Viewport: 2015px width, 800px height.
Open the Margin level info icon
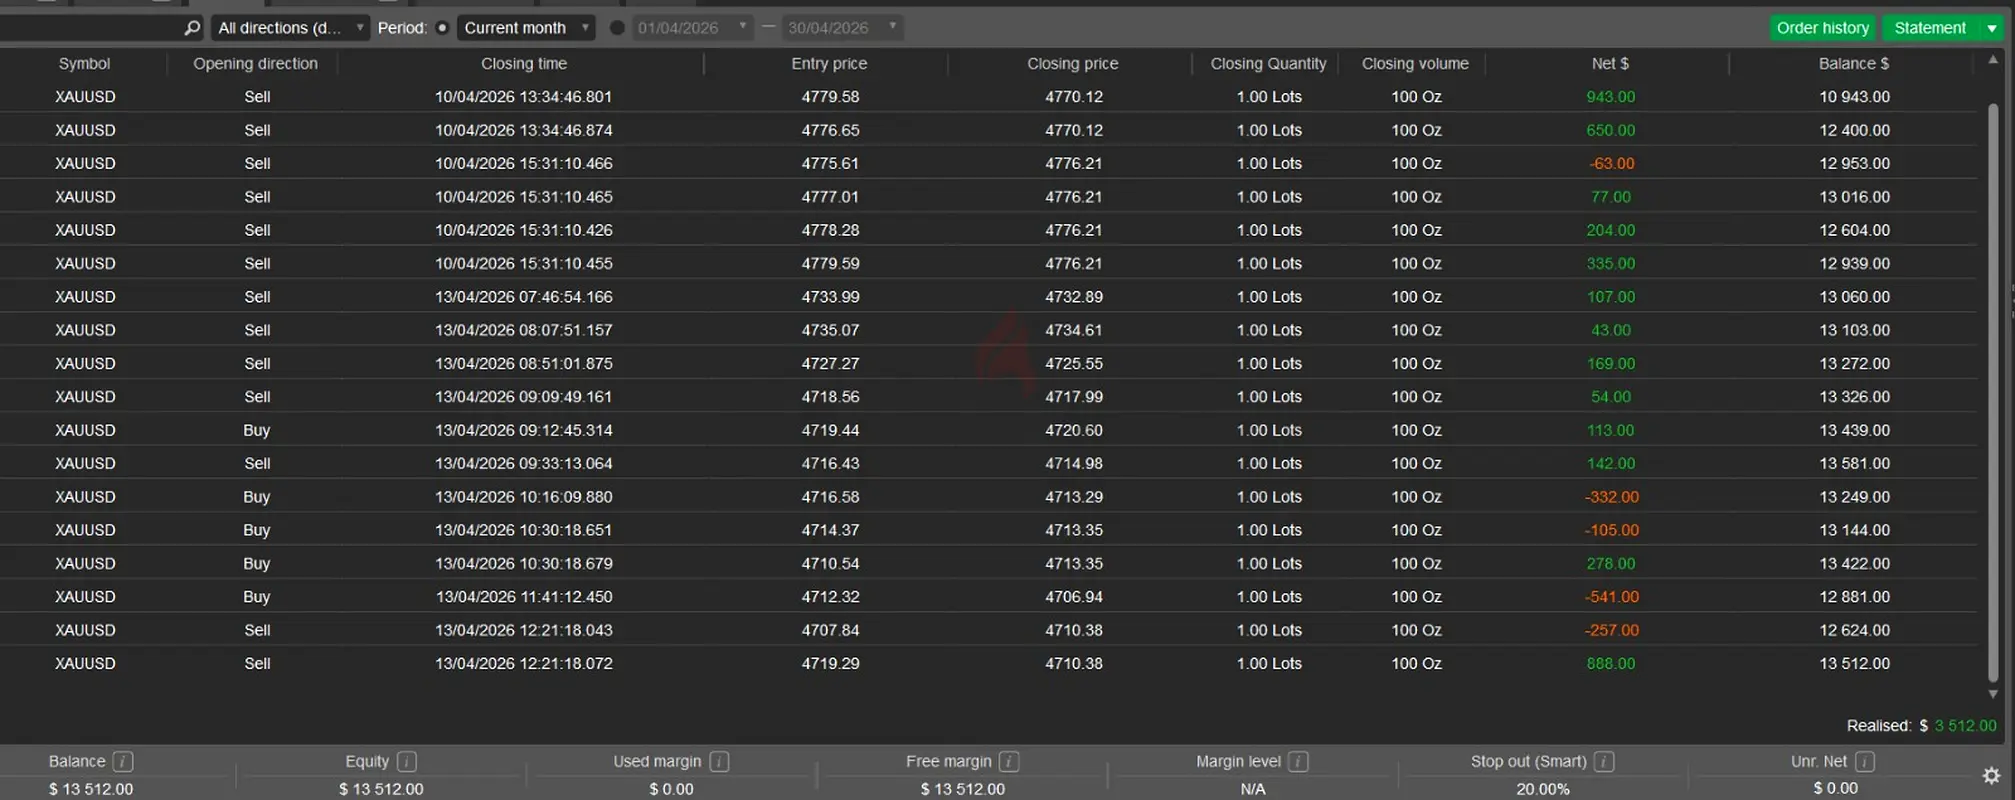point(1298,762)
